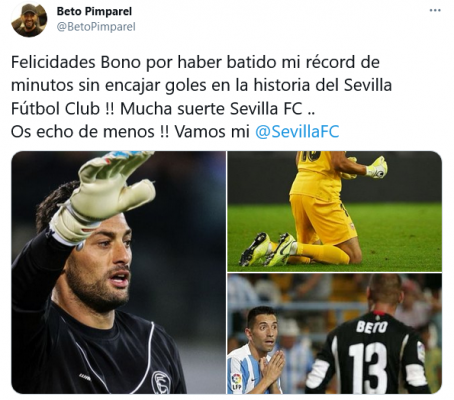454x400 pixels.
Task: Click the Sevilla crest on the black jersey
Action: point(161,381)
